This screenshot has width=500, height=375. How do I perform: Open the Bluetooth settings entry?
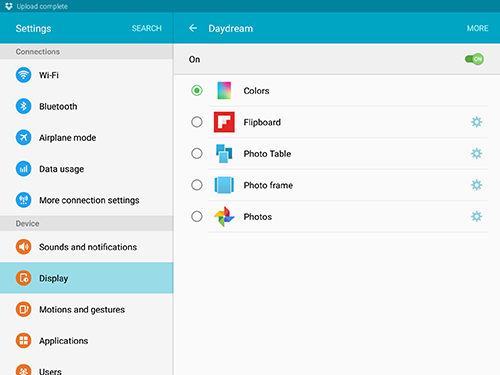(x=87, y=106)
